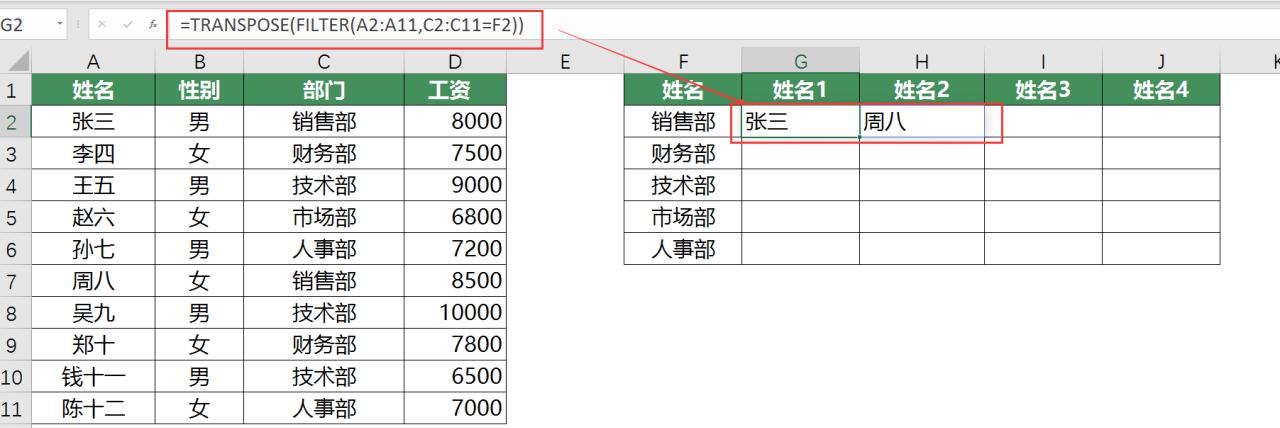1280x428 pixels.
Task: Select the cell containing 陈十二
Action: point(93,408)
